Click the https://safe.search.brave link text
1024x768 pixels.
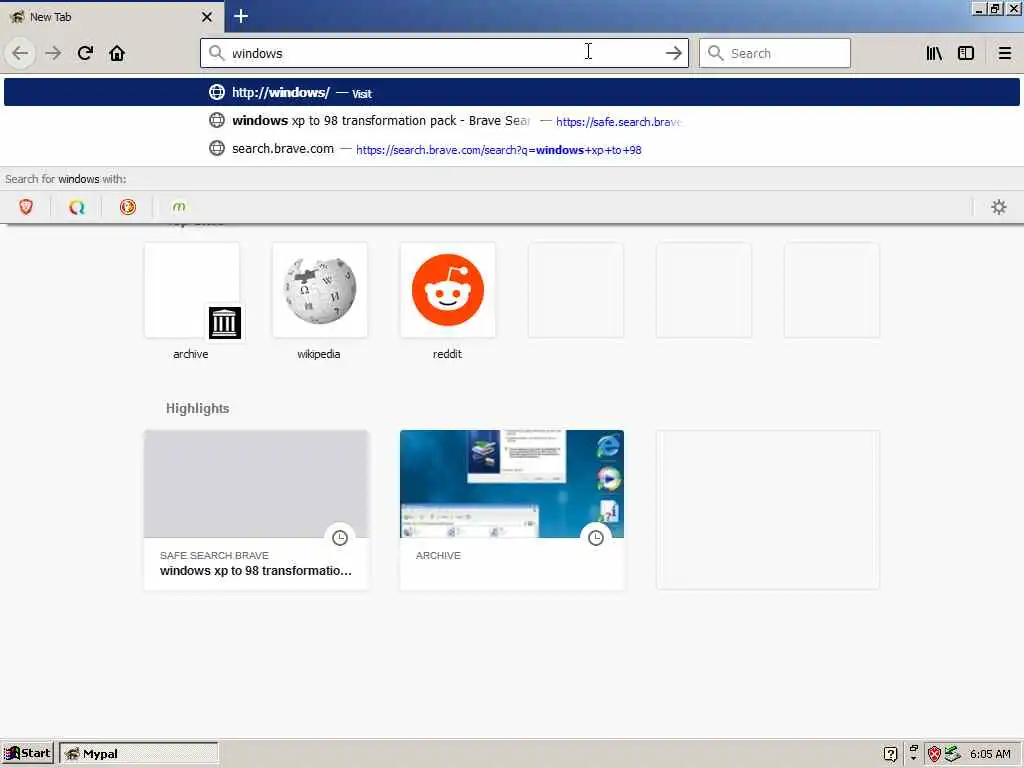coord(618,121)
